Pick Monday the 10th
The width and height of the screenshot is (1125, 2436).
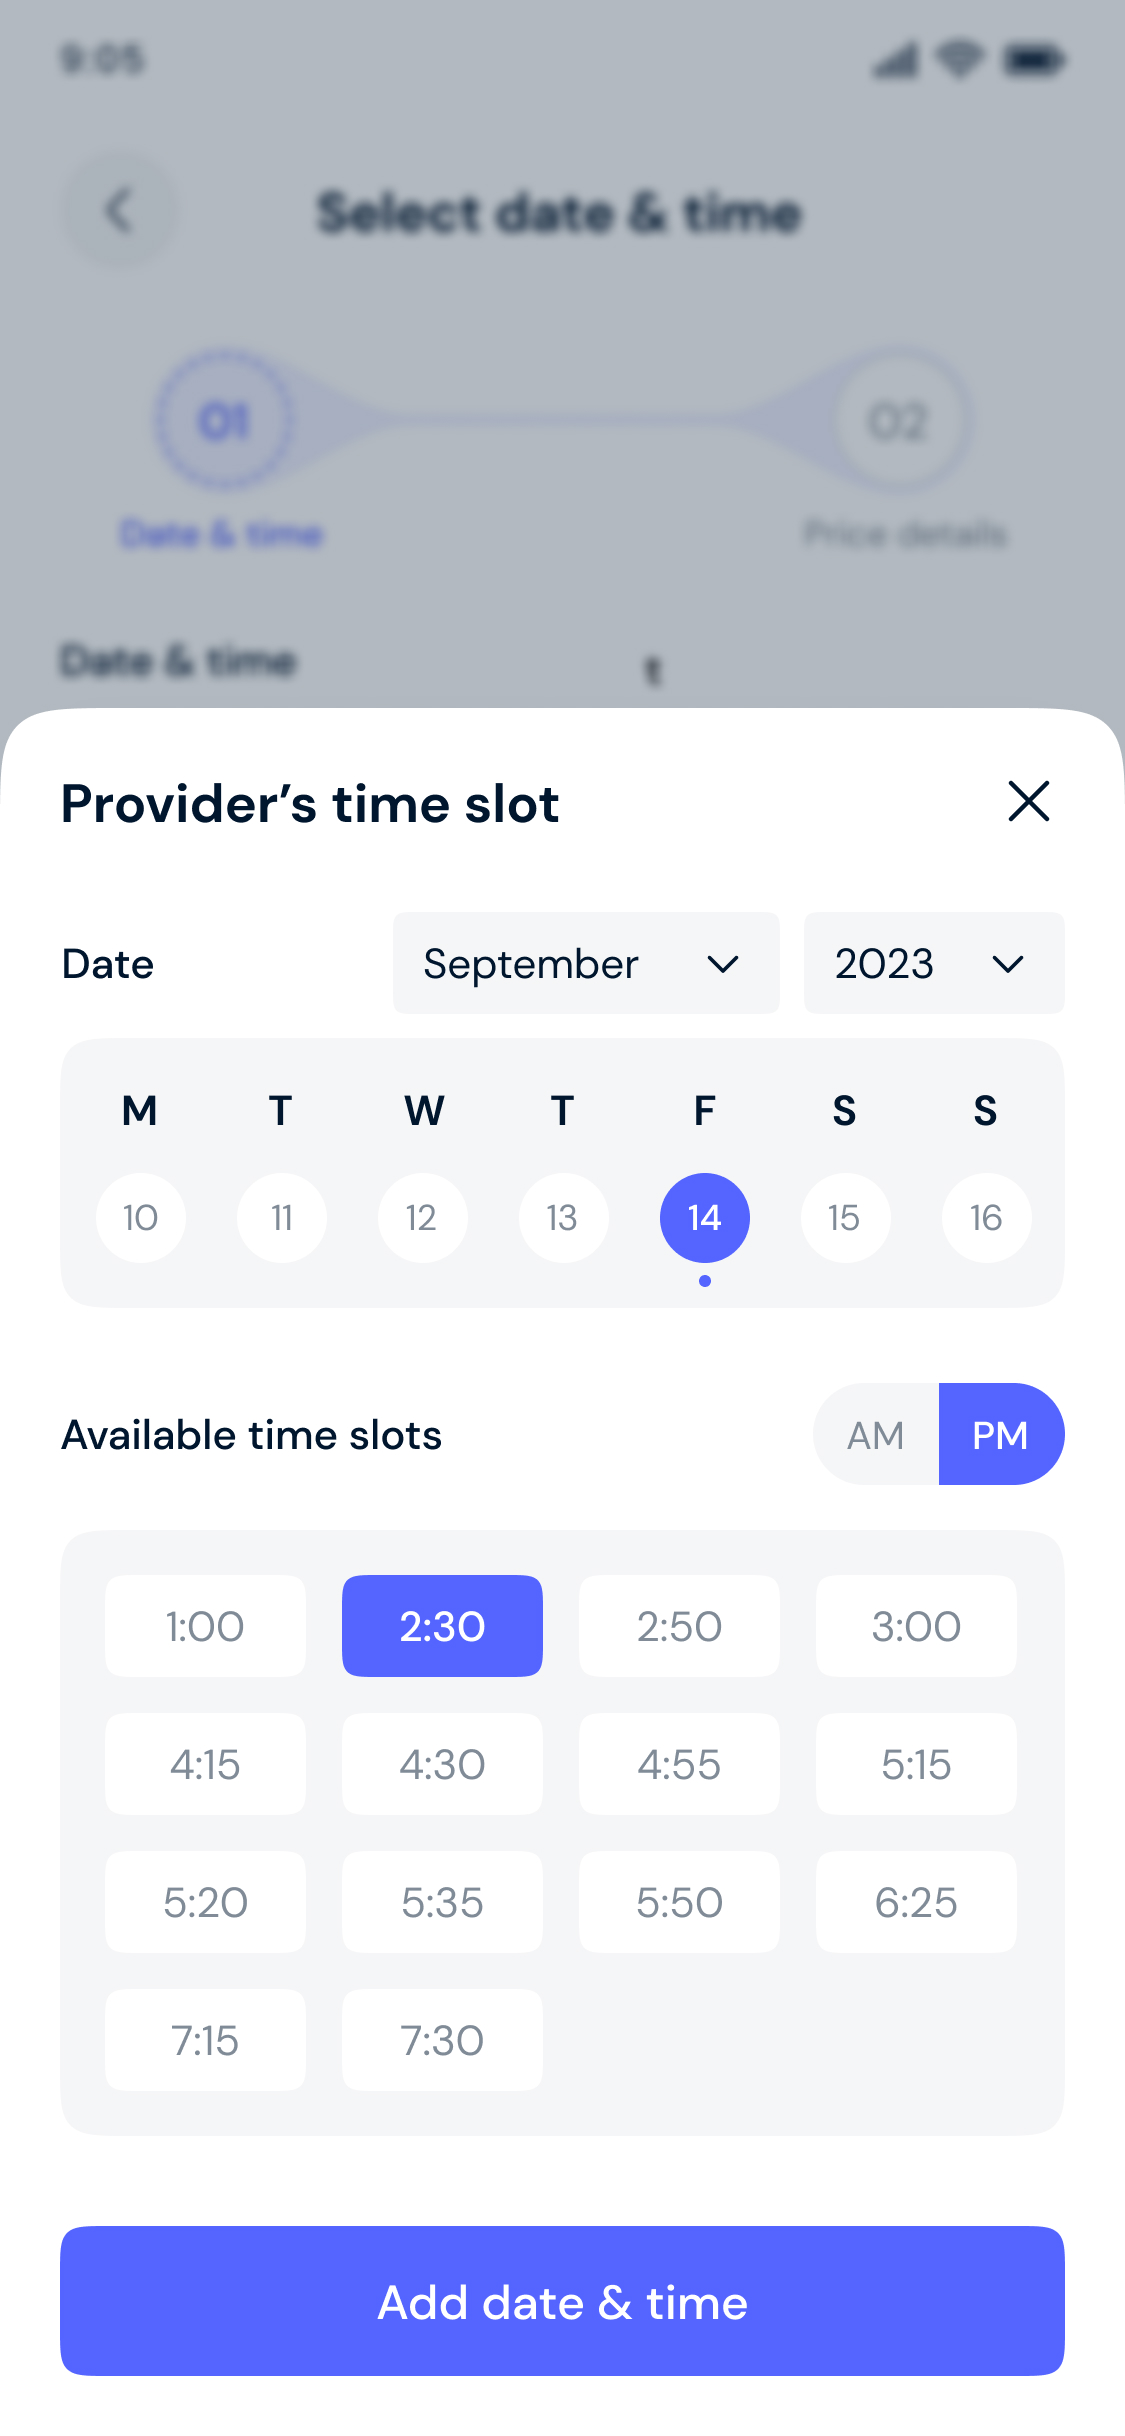pyautogui.click(x=141, y=1218)
